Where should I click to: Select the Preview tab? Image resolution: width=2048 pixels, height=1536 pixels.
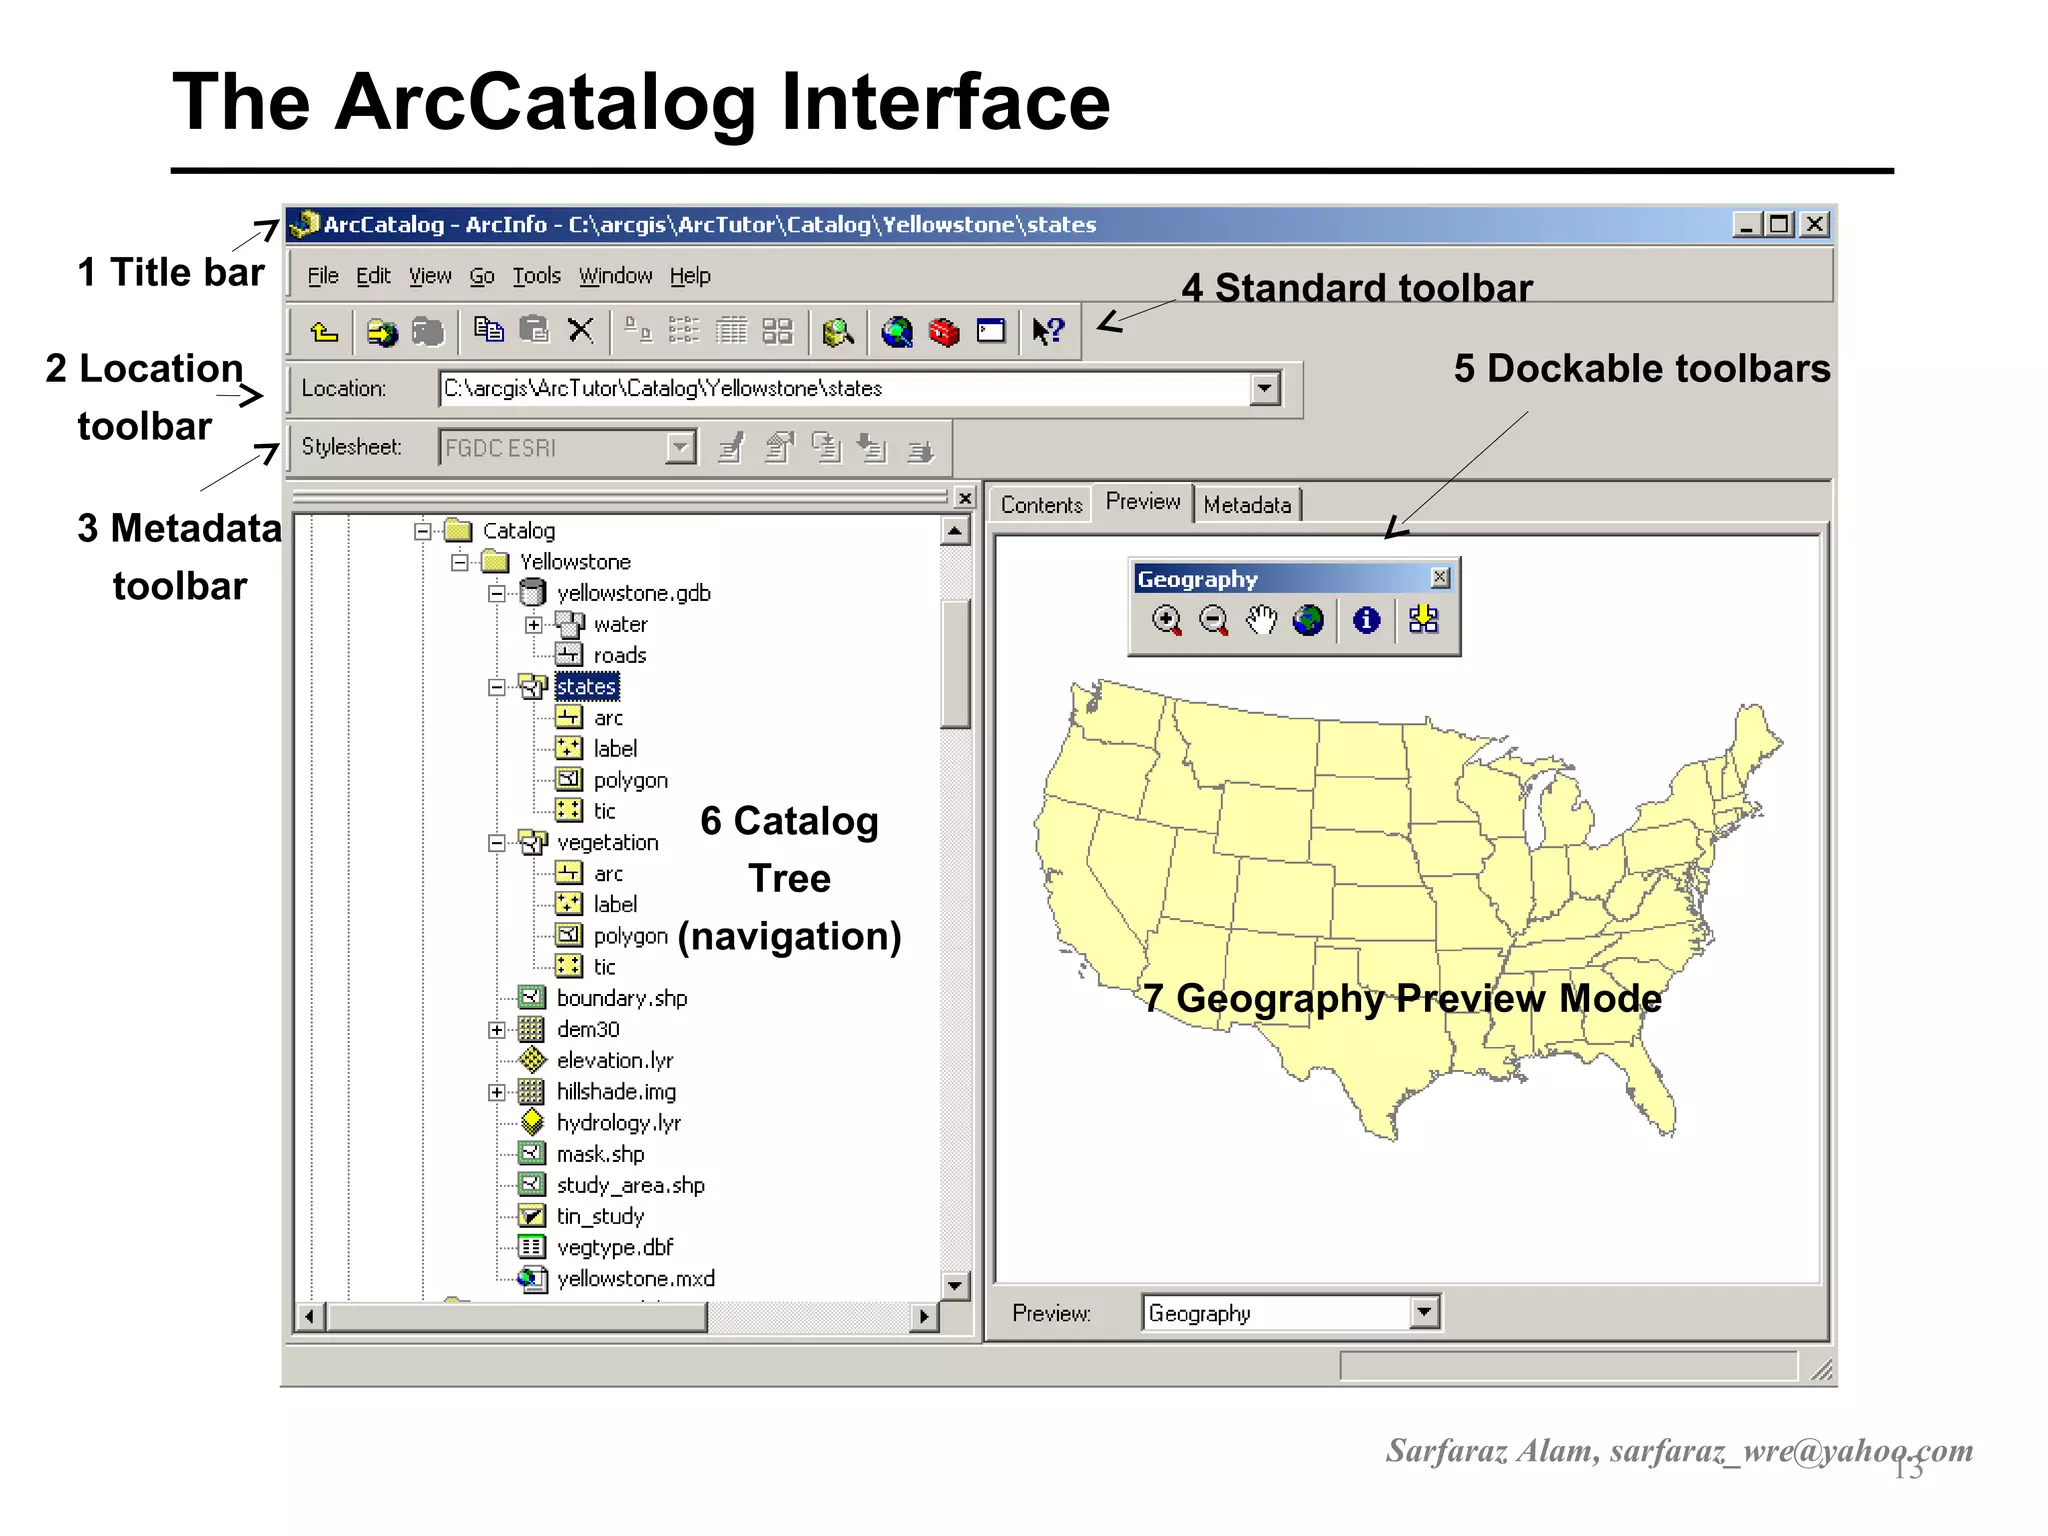1143,502
